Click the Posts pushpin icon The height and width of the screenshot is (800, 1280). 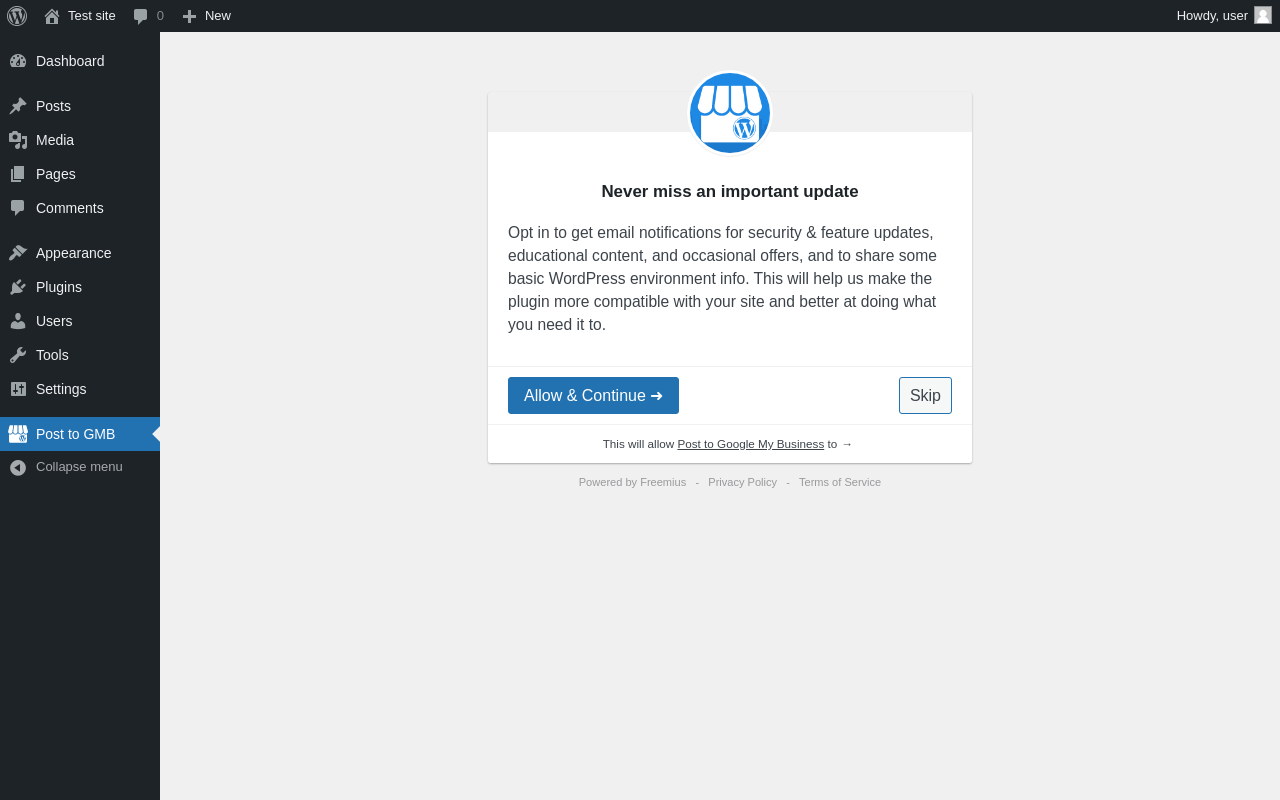pyautogui.click(x=18, y=106)
